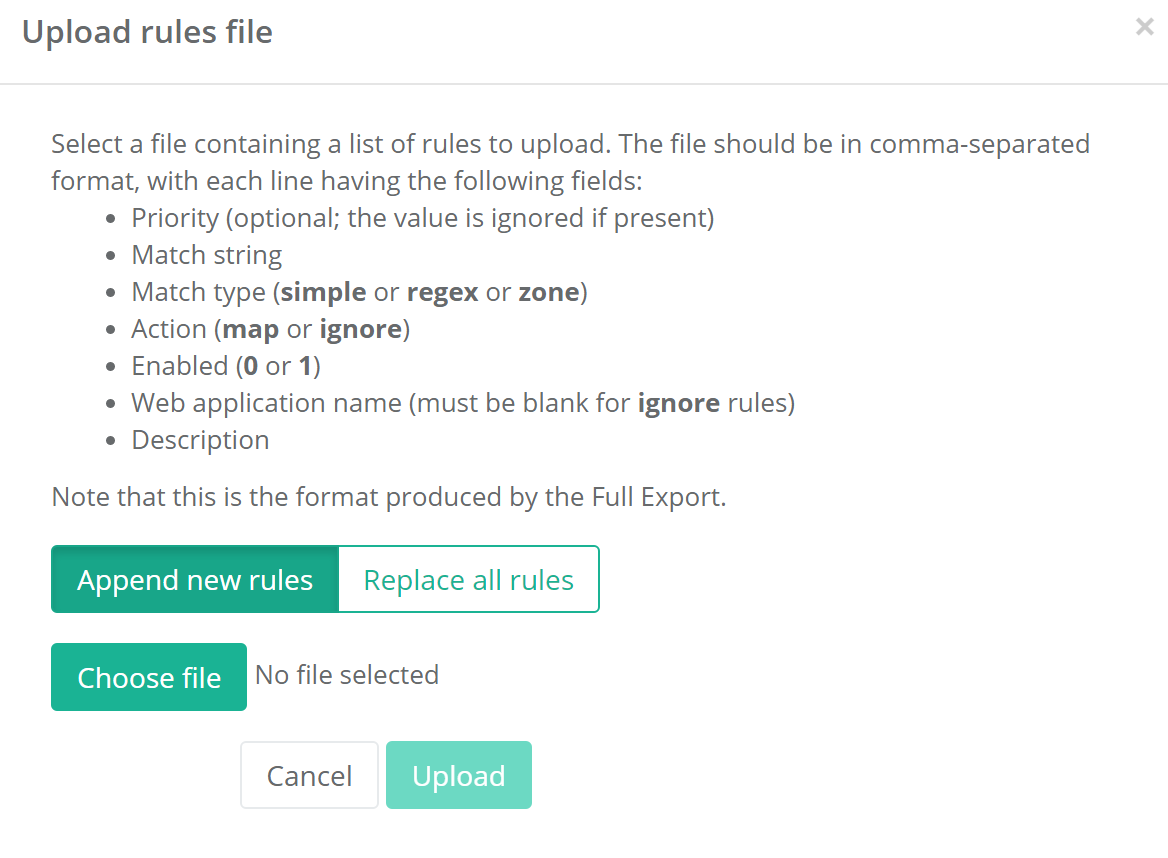Click the Upload rules file title
This screenshot has width=1168, height=858.
point(147,32)
